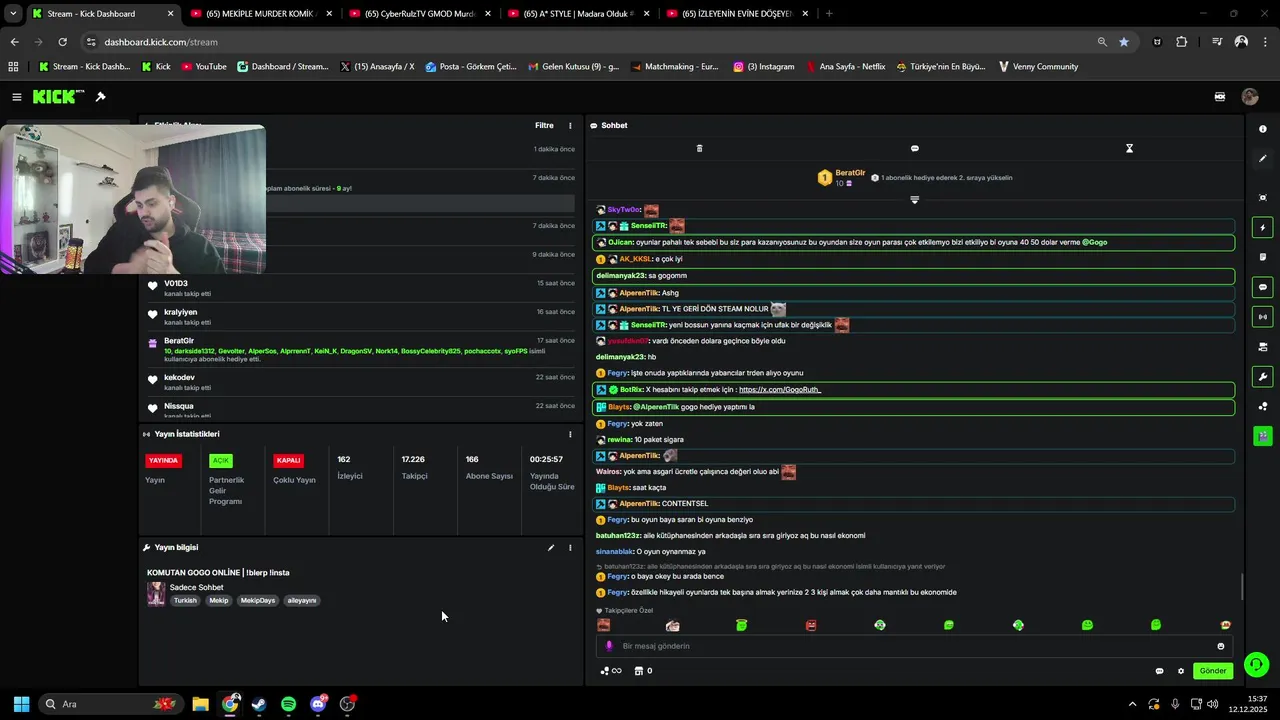Screen dimensions: 1280x720
Task: Click the infinity points icon below chat
Action: (x=610, y=671)
